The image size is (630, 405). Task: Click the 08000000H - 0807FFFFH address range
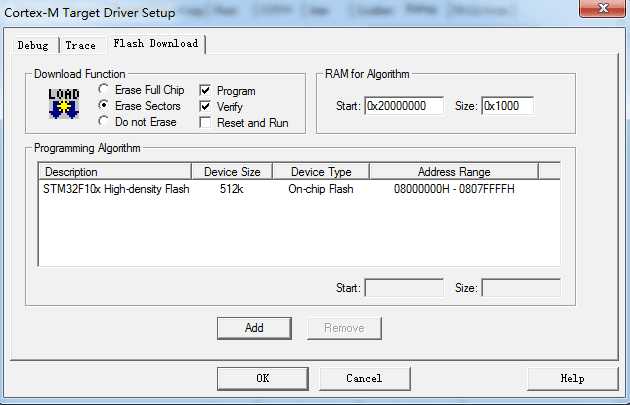click(x=454, y=189)
